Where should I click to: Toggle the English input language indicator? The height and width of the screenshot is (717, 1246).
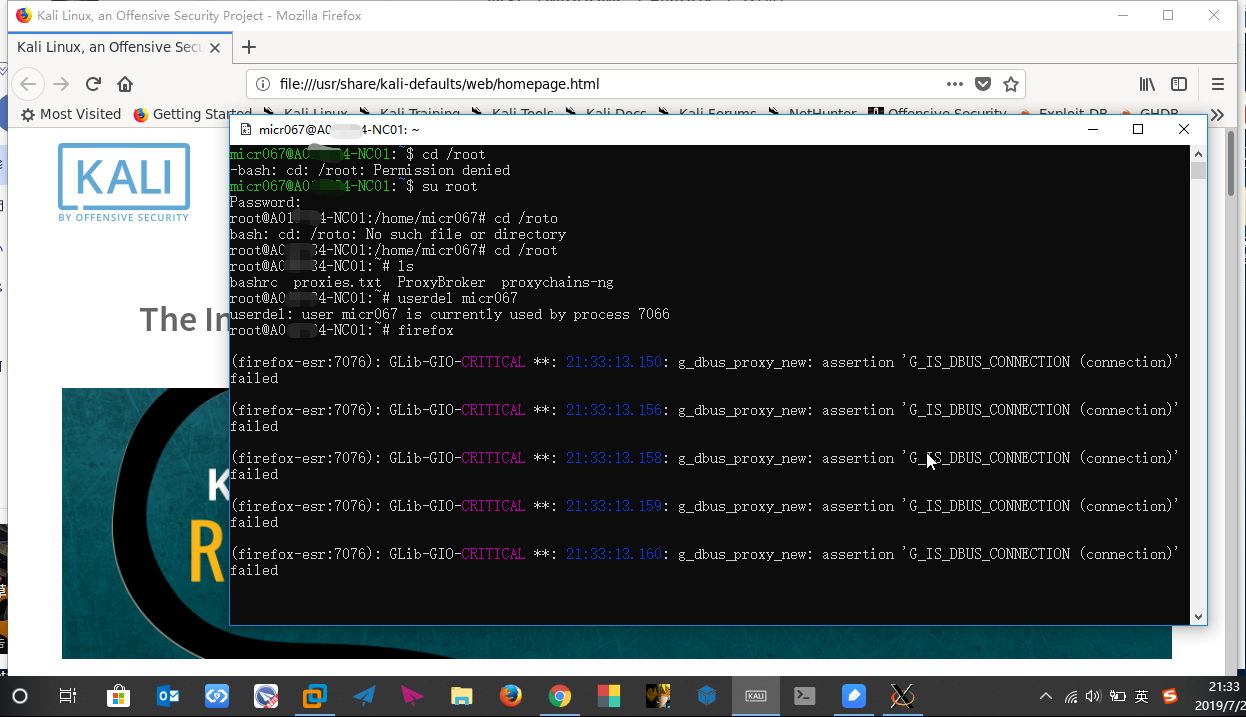(1142, 696)
